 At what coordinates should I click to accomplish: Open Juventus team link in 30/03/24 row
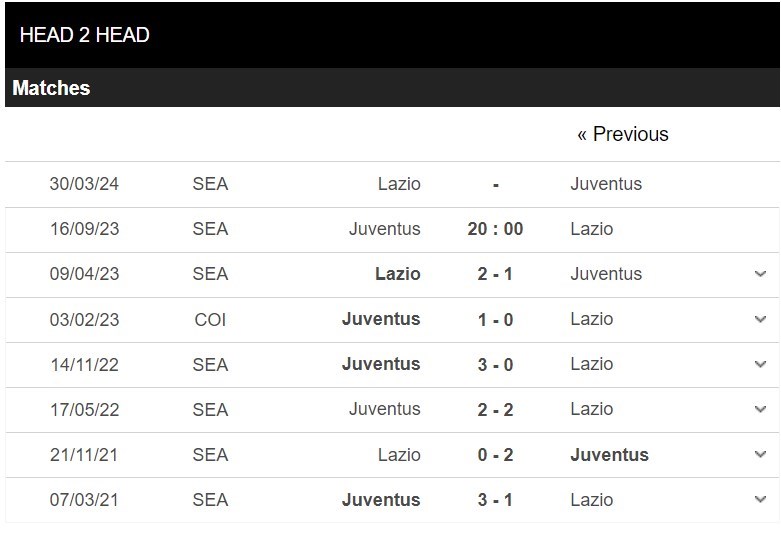[x=606, y=184]
